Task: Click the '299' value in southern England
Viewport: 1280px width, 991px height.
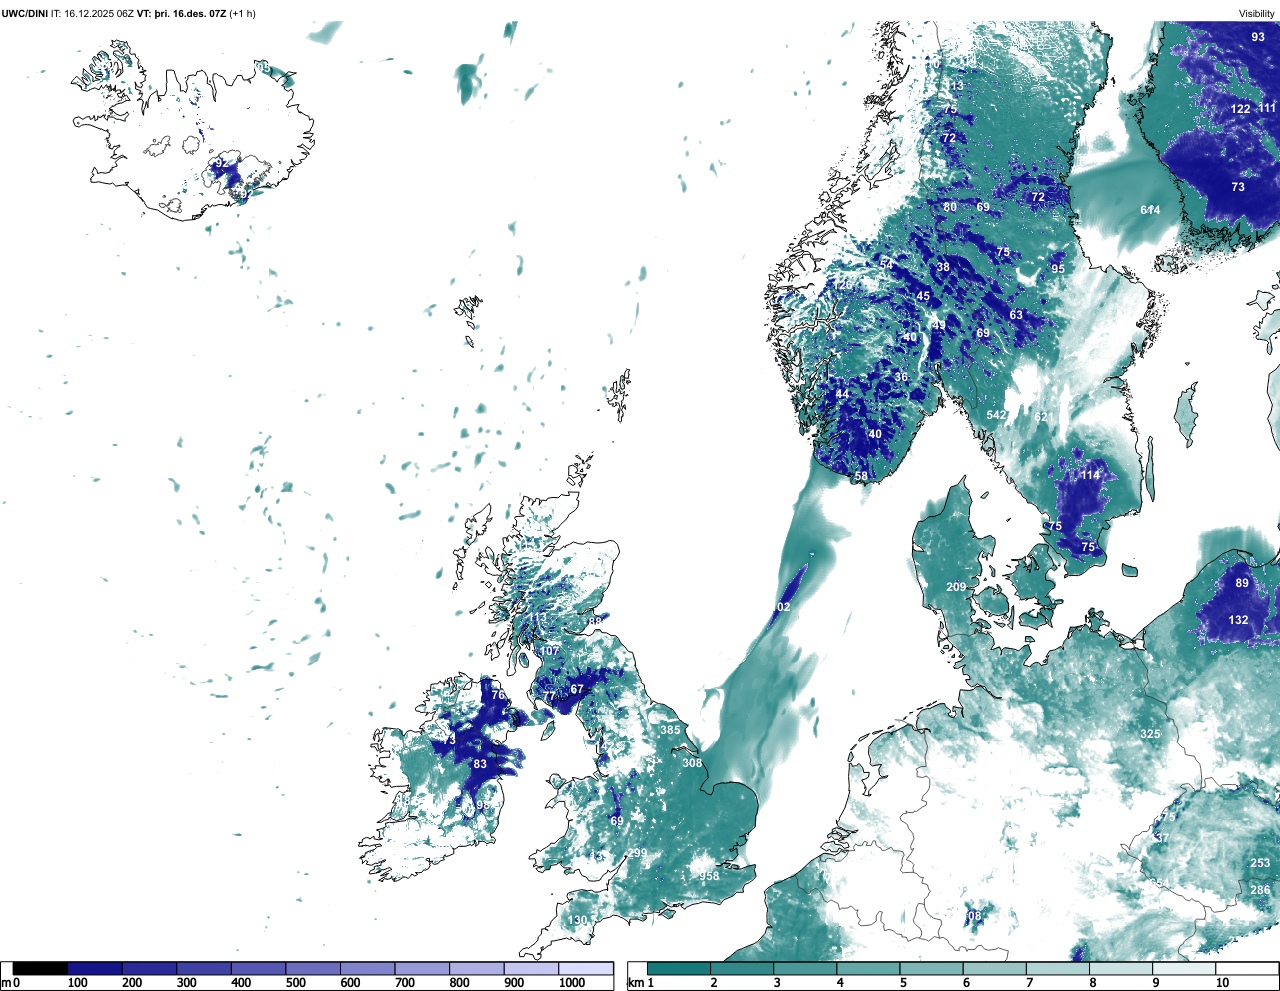Action: [x=637, y=853]
